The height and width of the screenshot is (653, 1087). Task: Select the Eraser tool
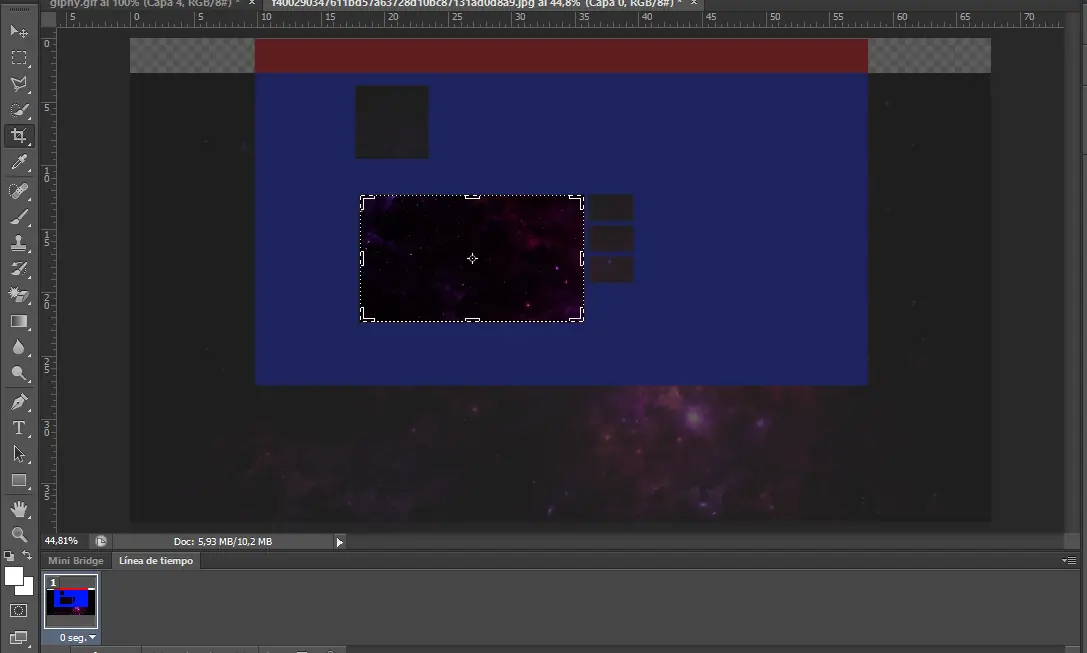click(x=19, y=295)
